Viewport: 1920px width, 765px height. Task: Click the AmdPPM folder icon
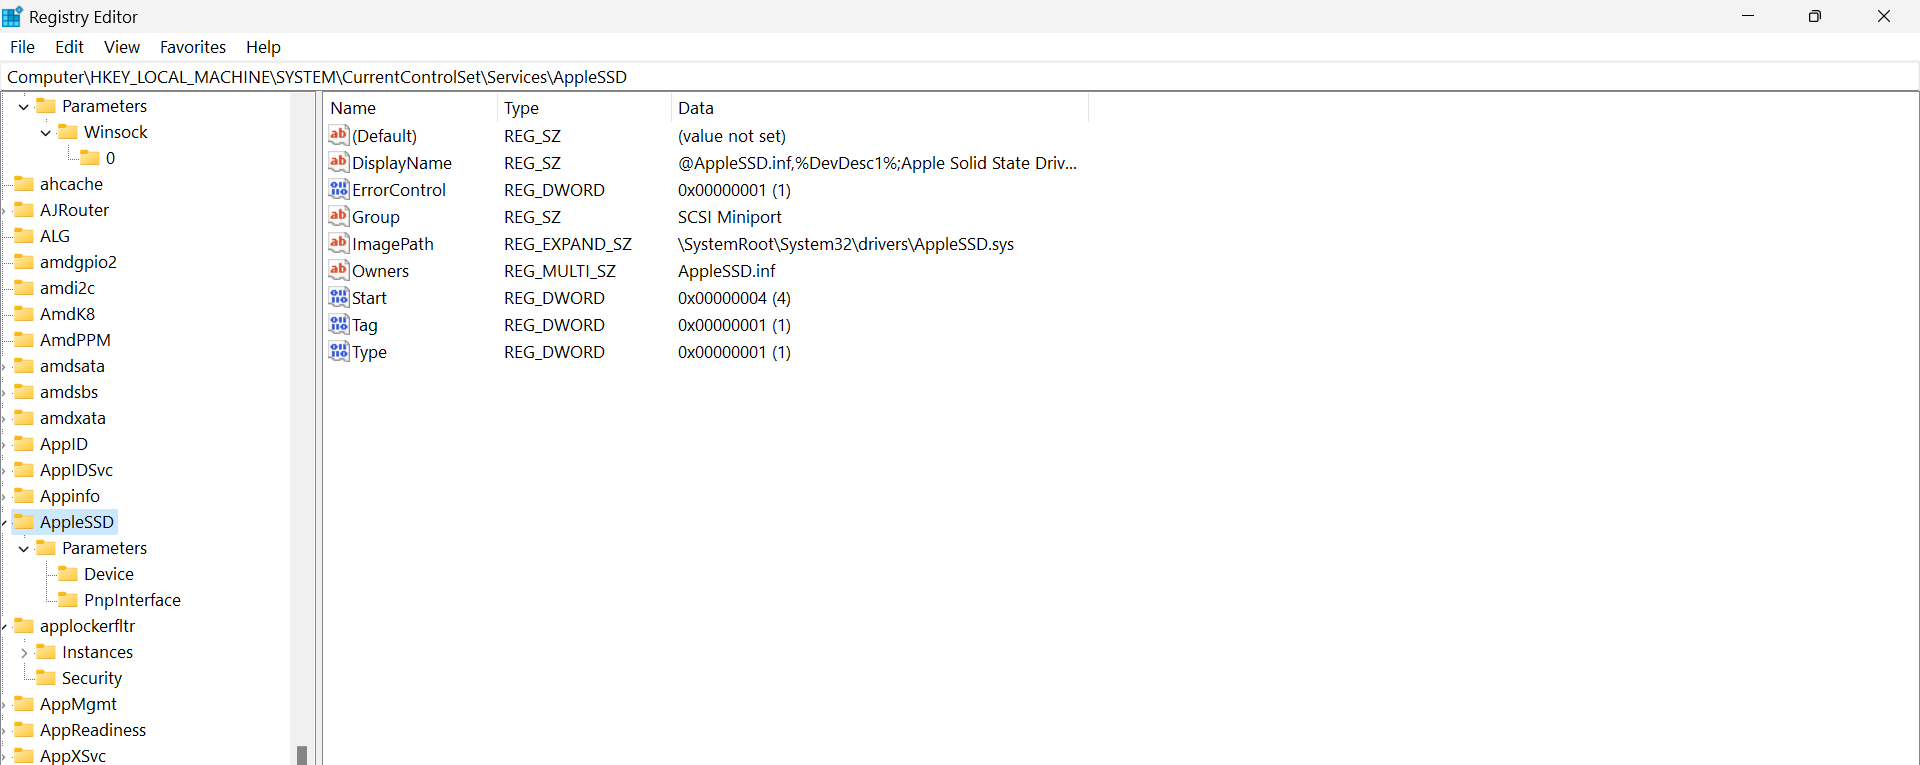point(24,340)
